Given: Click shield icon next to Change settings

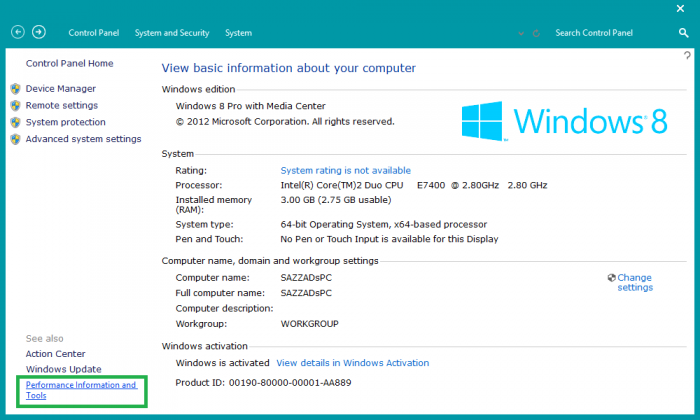Looking at the screenshot, I should (611, 277).
